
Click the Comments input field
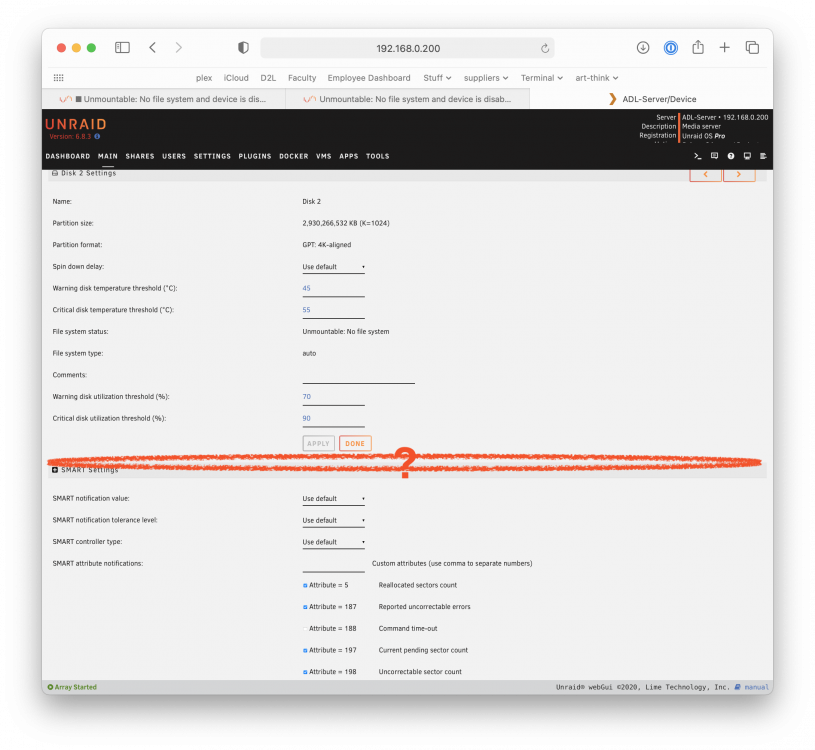[359, 376]
